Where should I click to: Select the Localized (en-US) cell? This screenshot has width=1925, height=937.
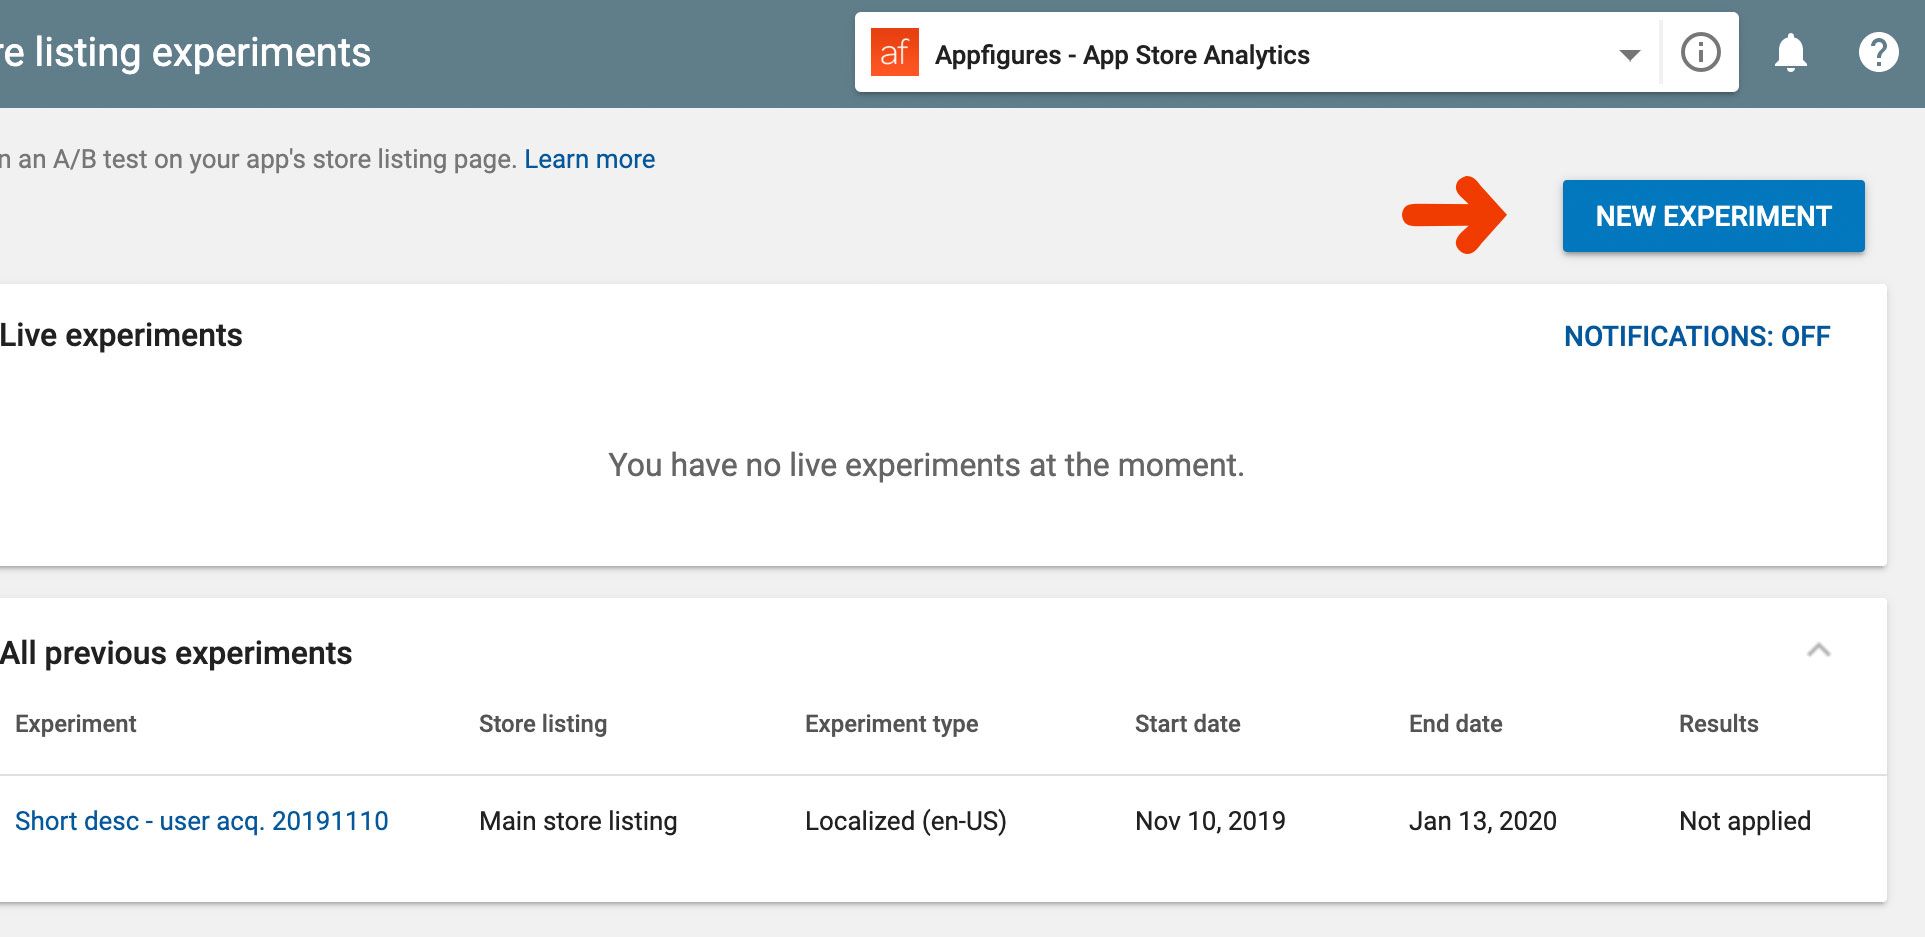point(906,821)
